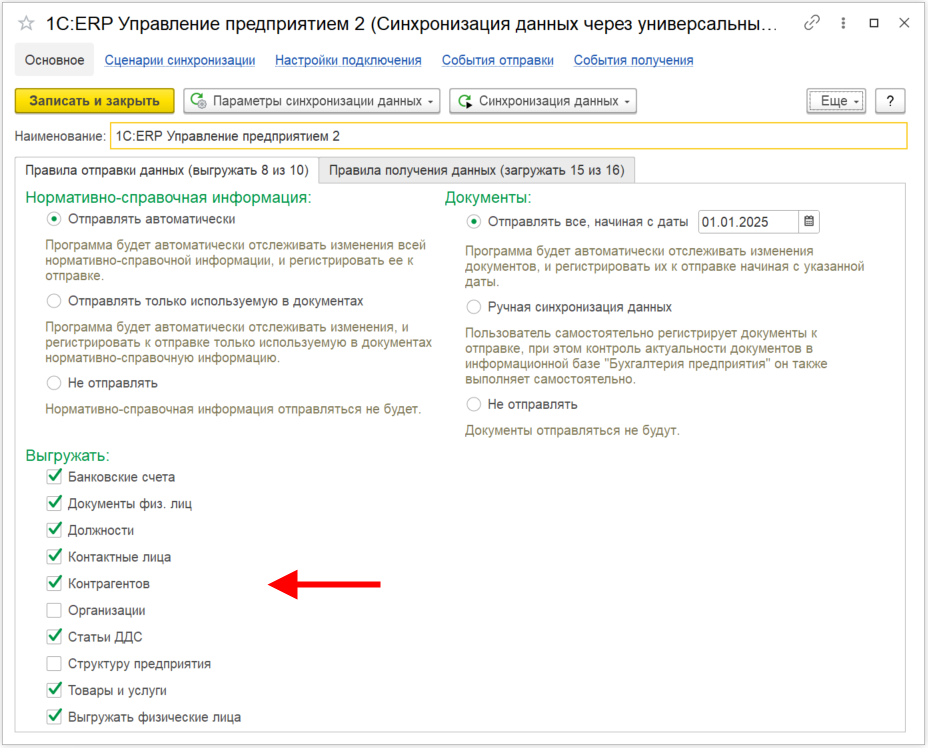Select the Основное section
The image size is (928, 748).
(54, 60)
